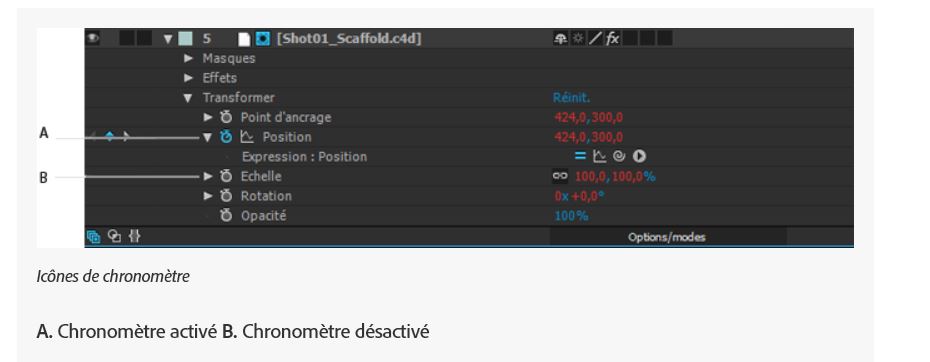The image size is (930, 362).
Task: Open the expression language menu arrow
Action: [x=639, y=157]
